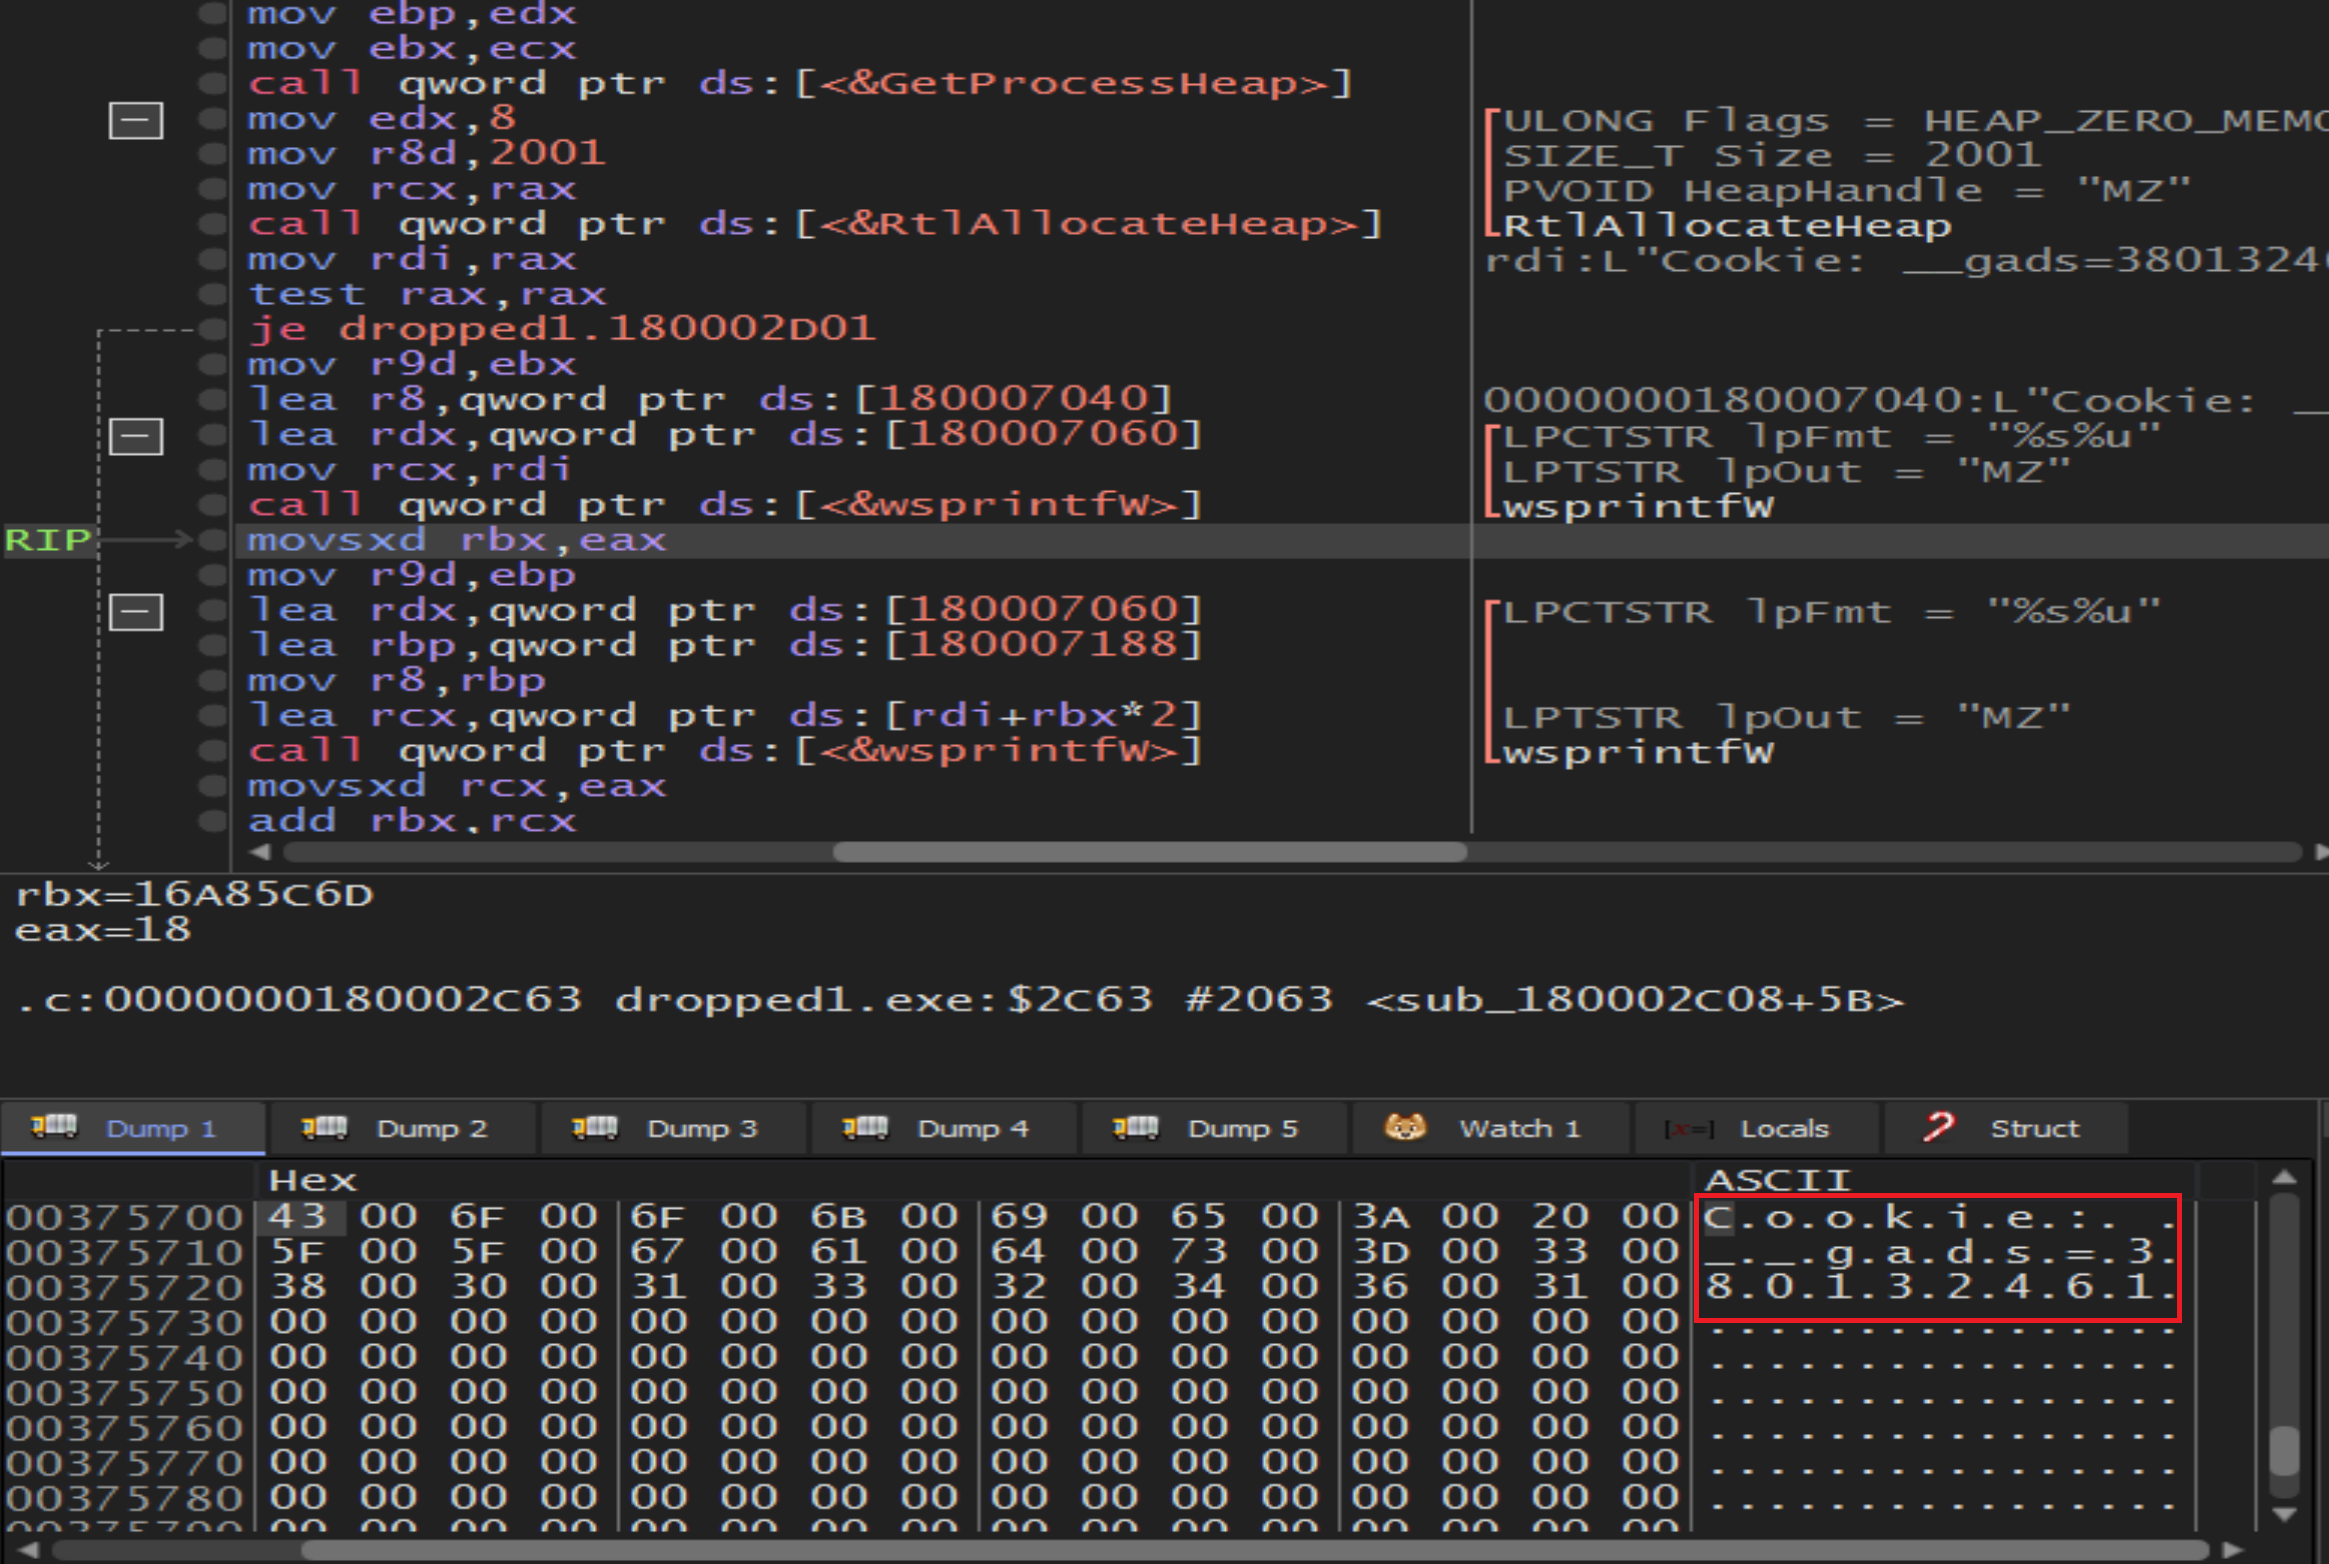This screenshot has height=1564, width=2329.
Task: Collapse the block below the RIP line
Action: tap(136, 612)
